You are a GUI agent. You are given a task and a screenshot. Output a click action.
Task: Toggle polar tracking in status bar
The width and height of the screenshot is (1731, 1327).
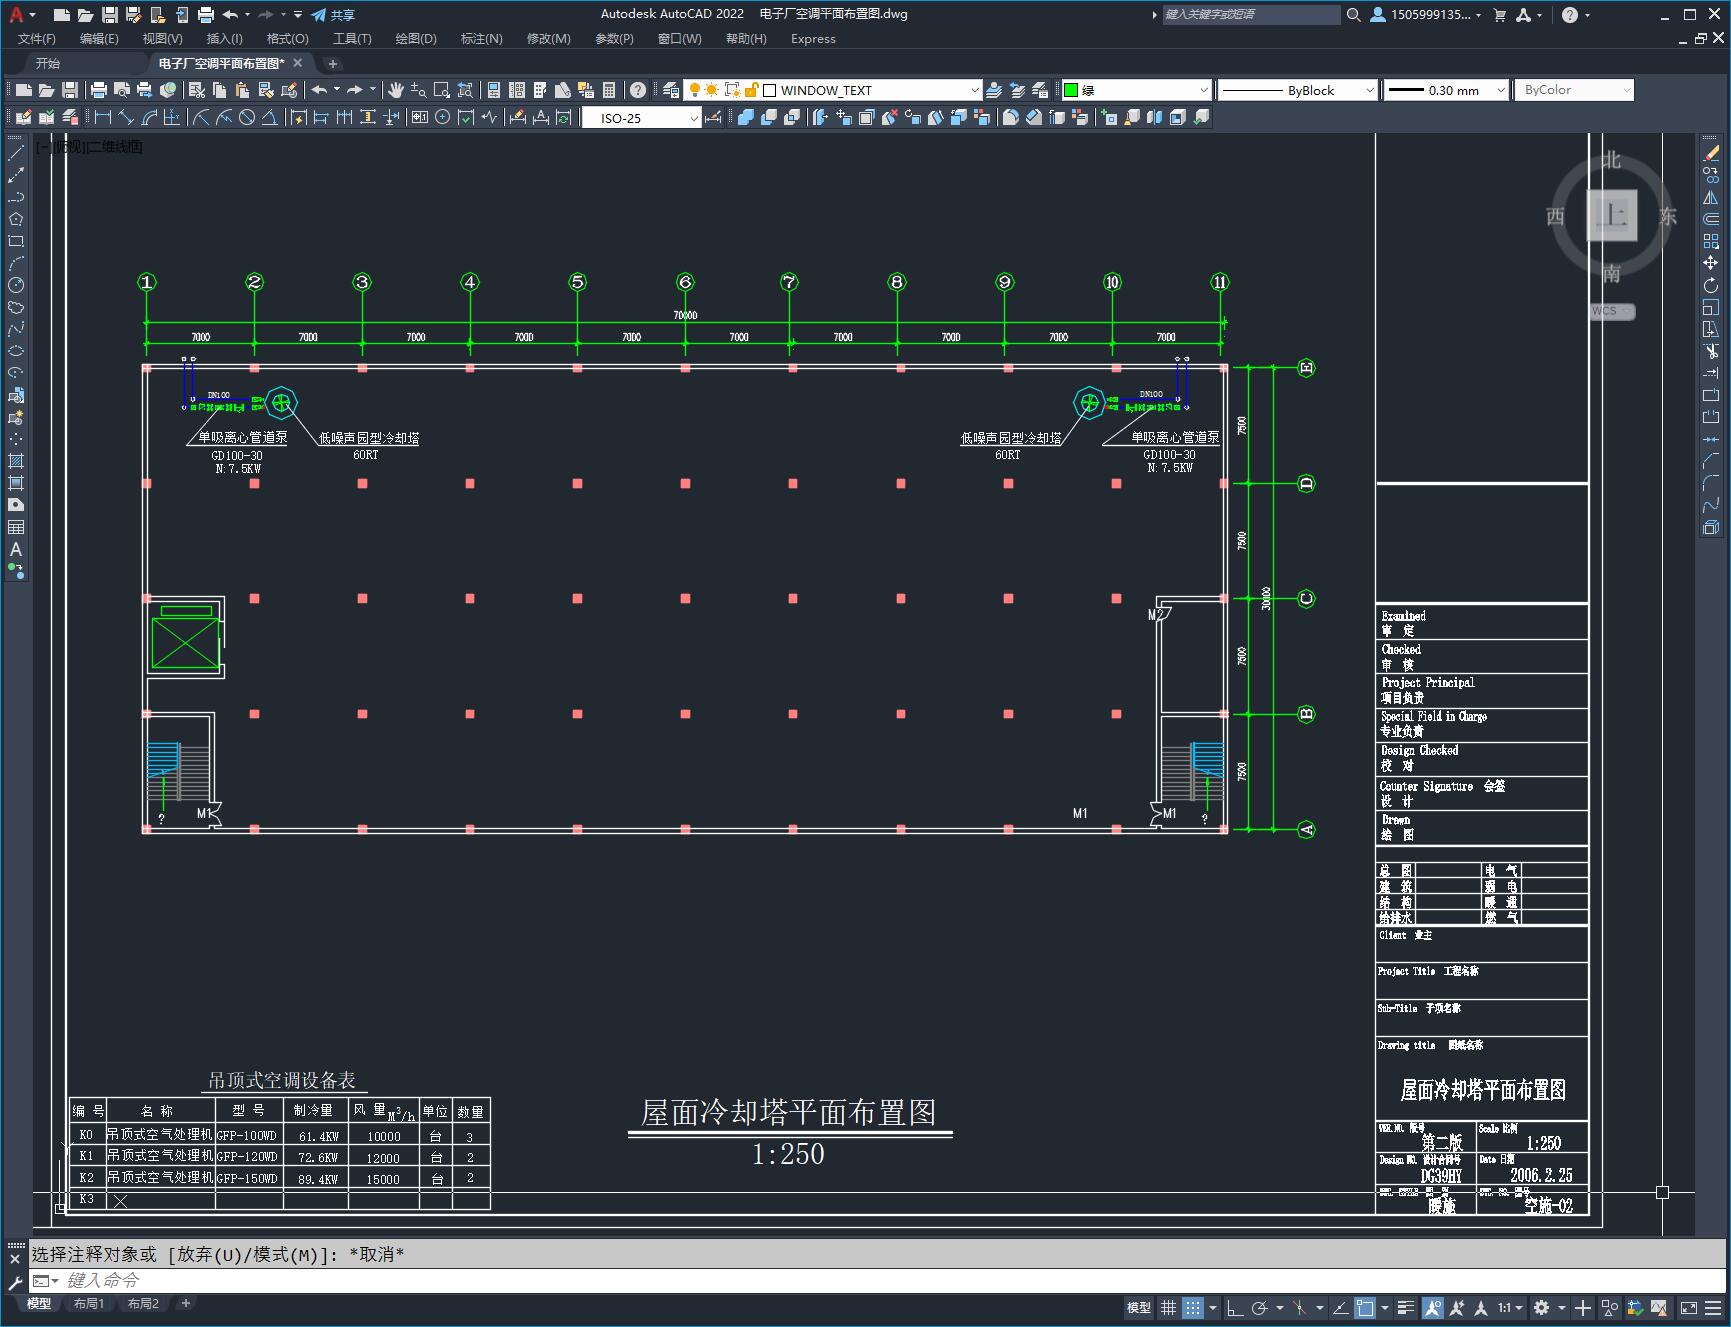pyautogui.click(x=1260, y=1307)
